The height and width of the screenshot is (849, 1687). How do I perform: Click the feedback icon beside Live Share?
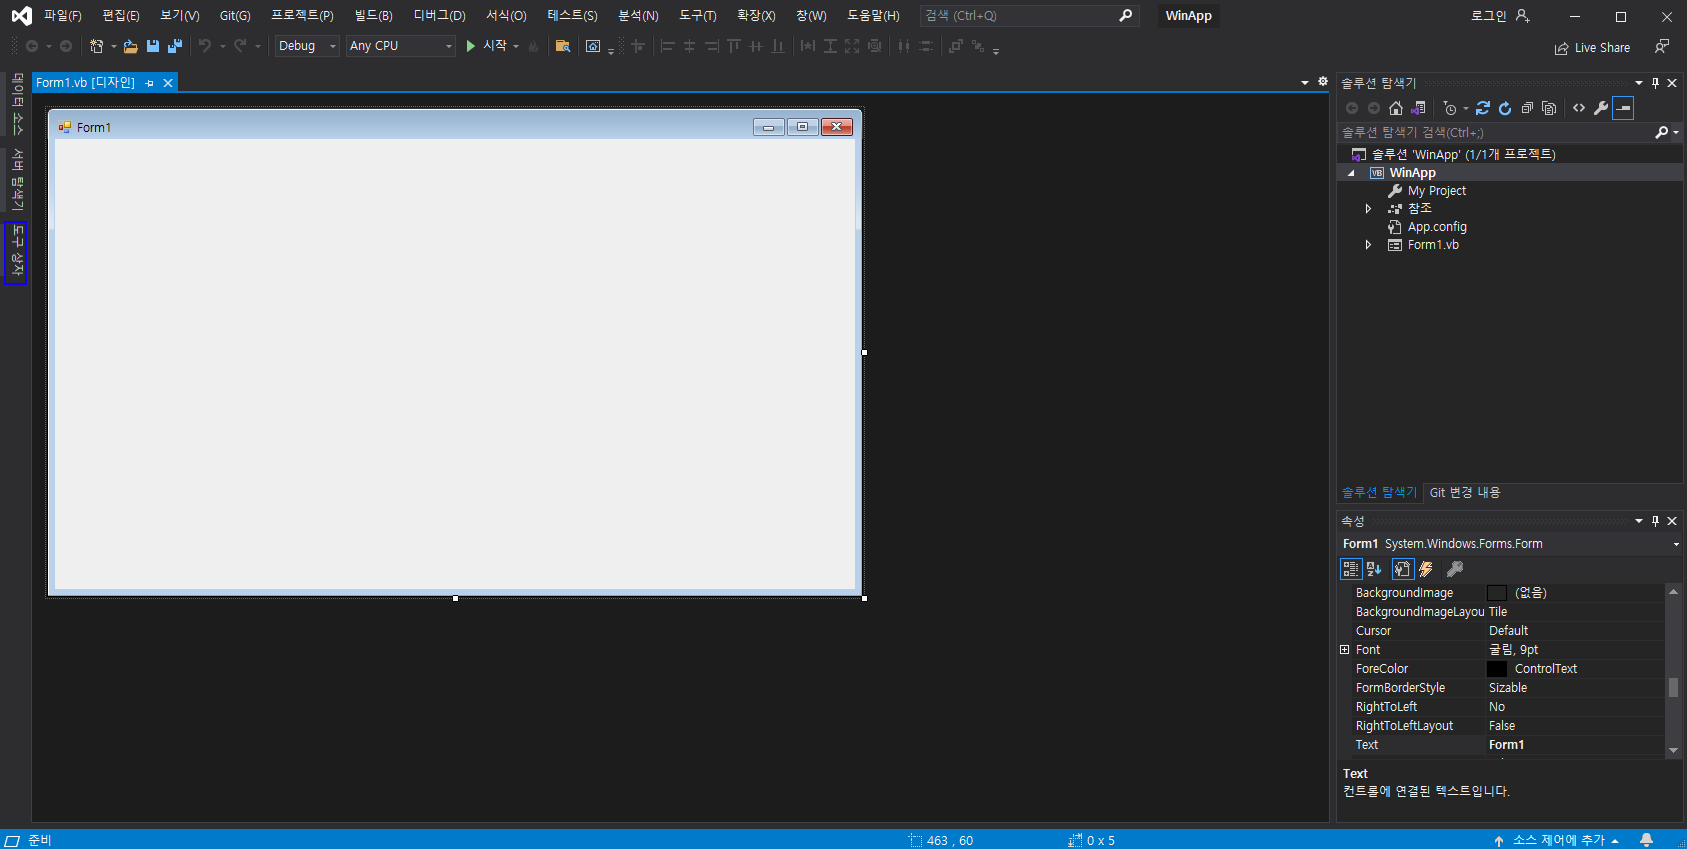tap(1662, 47)
